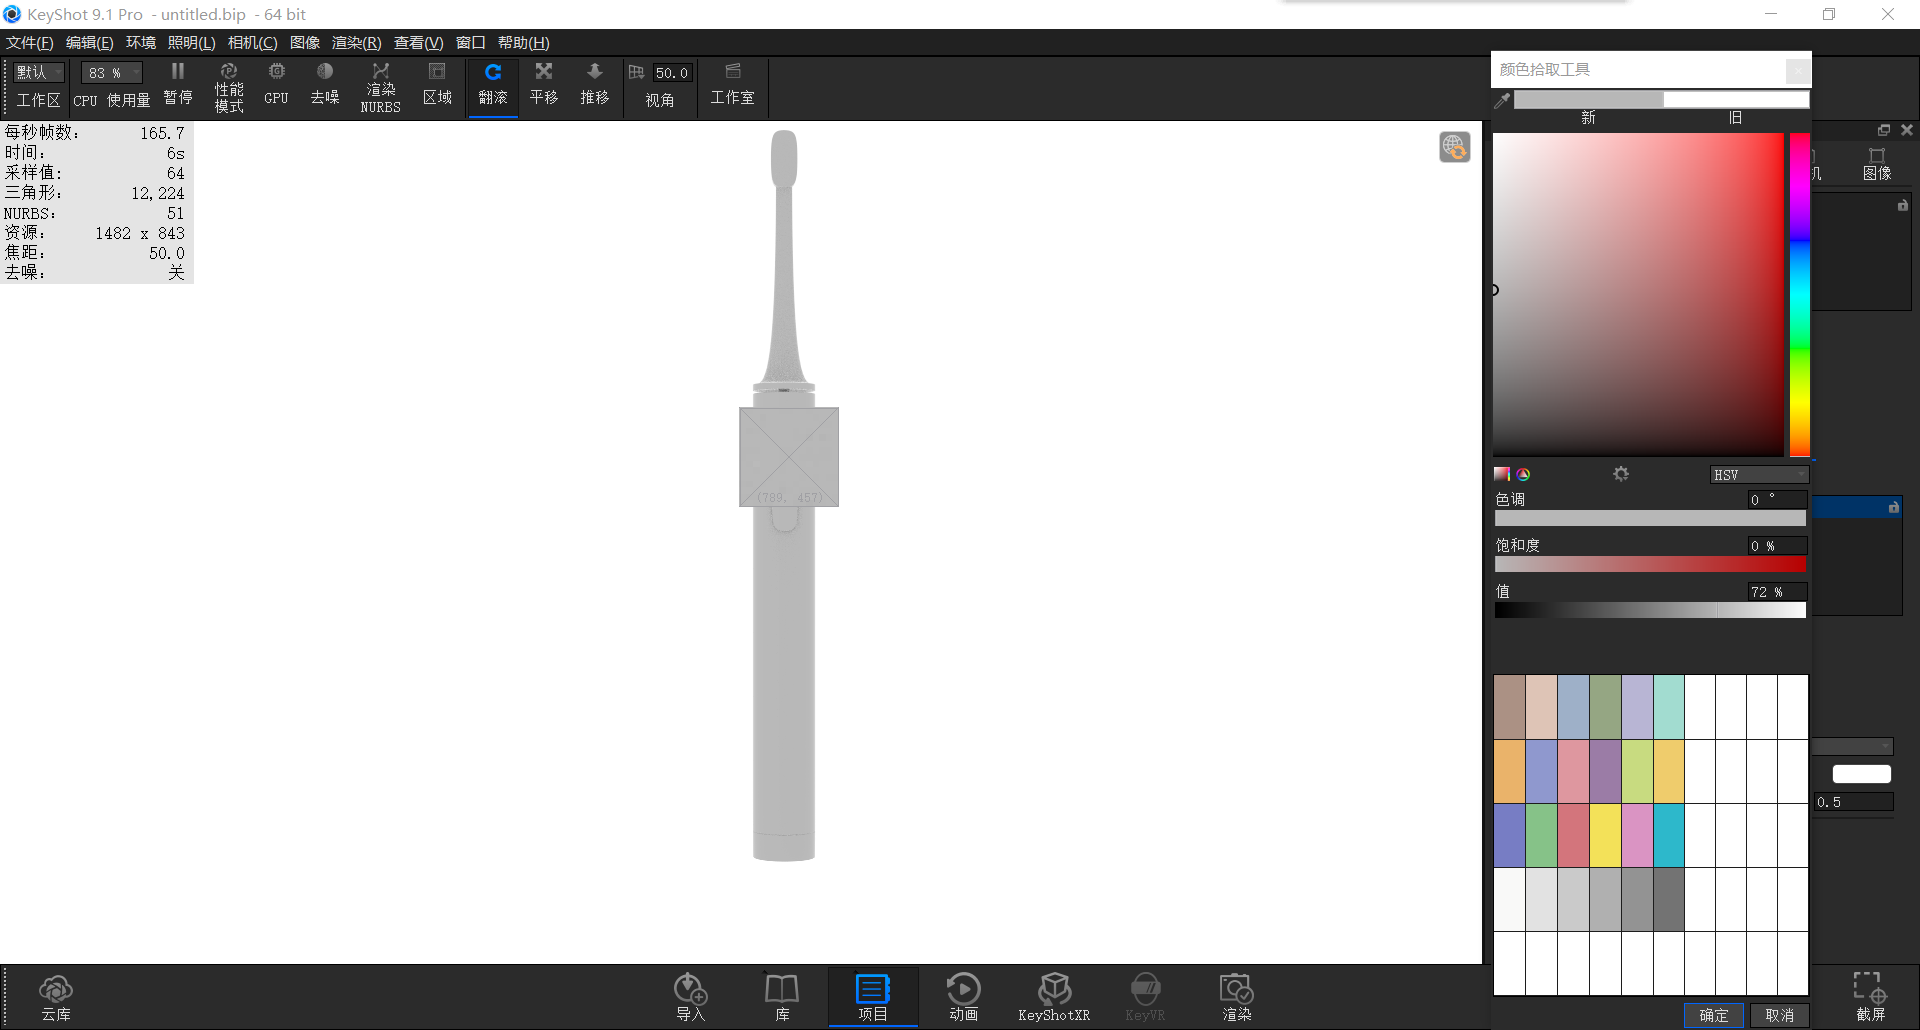Switch to the 项目 tab

coord(872,995)
